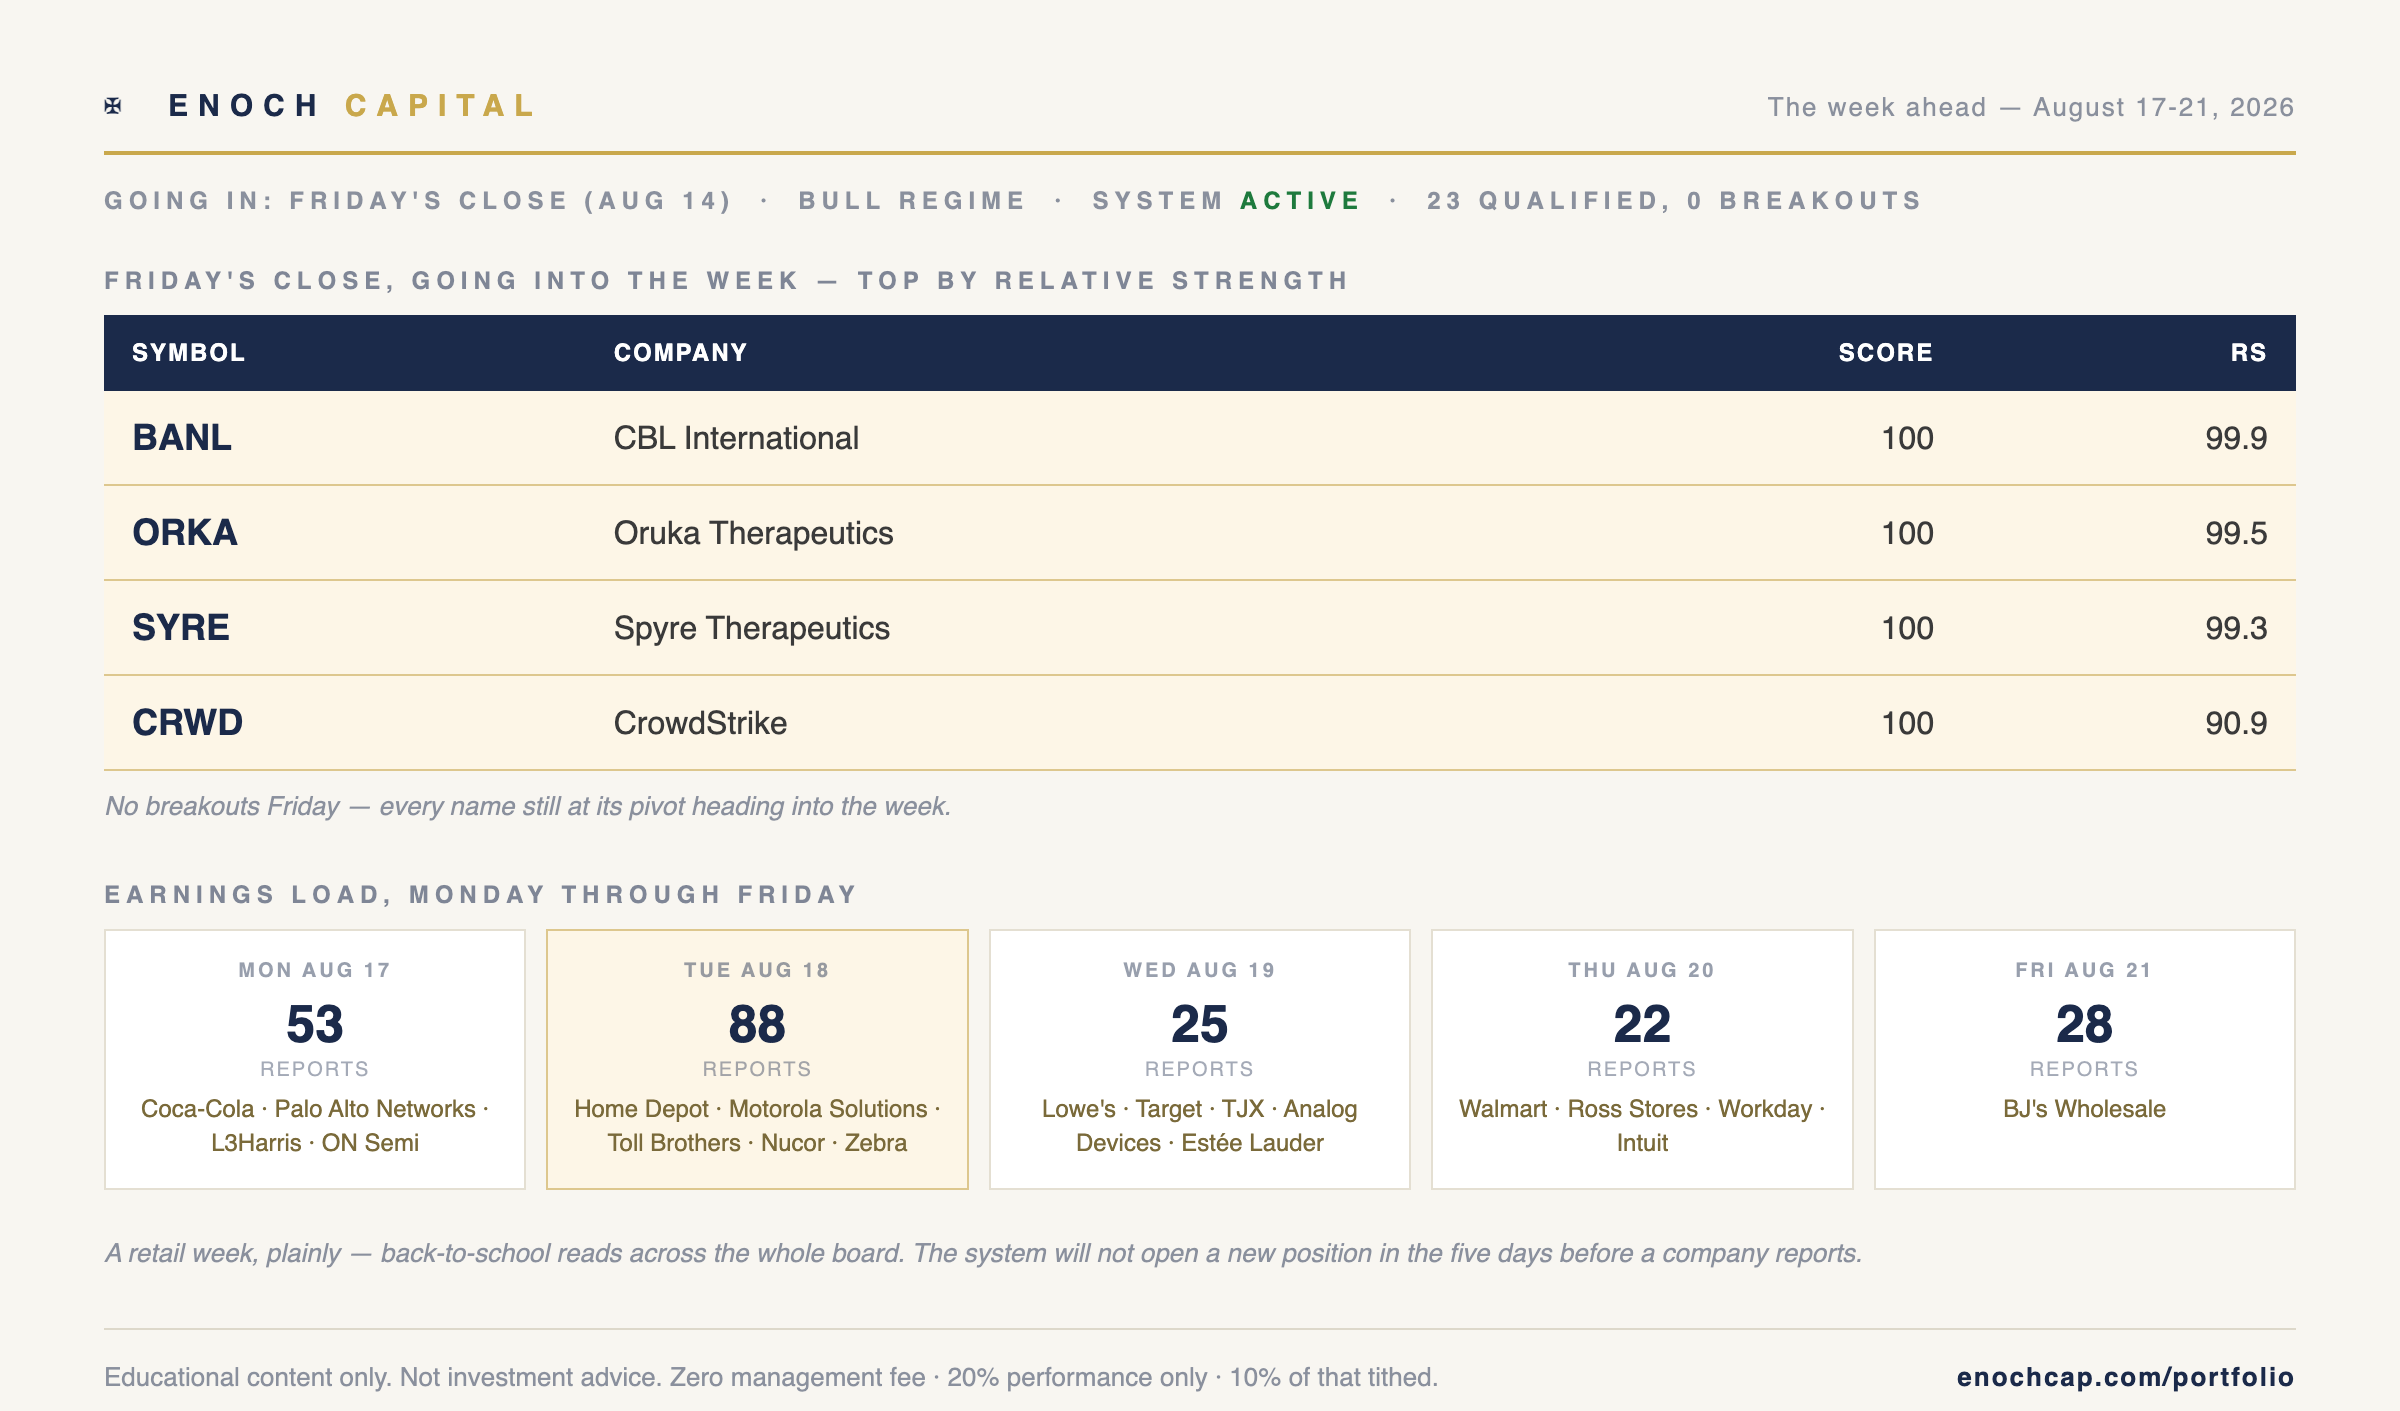
Task: Select the CRWD symbol
Action: [x=187, y=723]
